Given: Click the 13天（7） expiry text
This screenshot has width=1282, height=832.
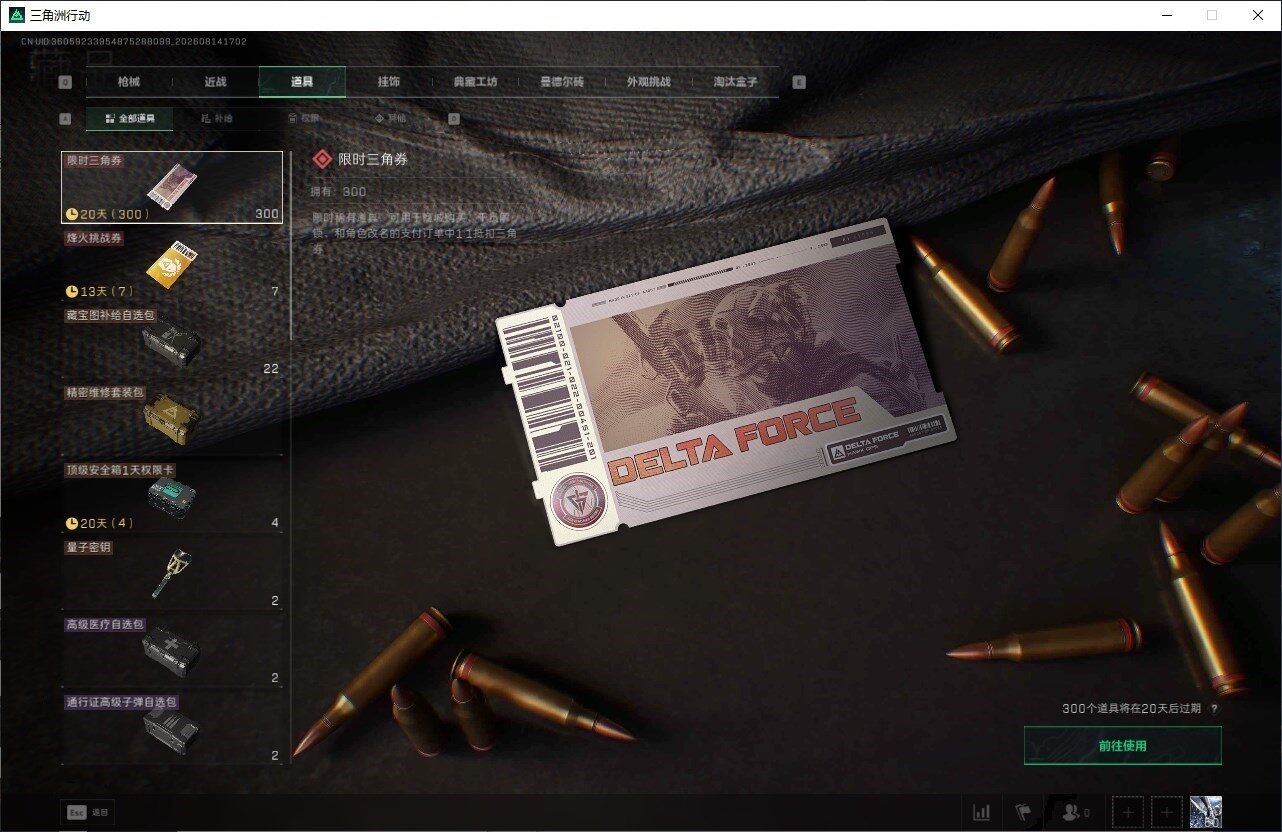Looking at the screenshot, I should click(x=107, y=292).
